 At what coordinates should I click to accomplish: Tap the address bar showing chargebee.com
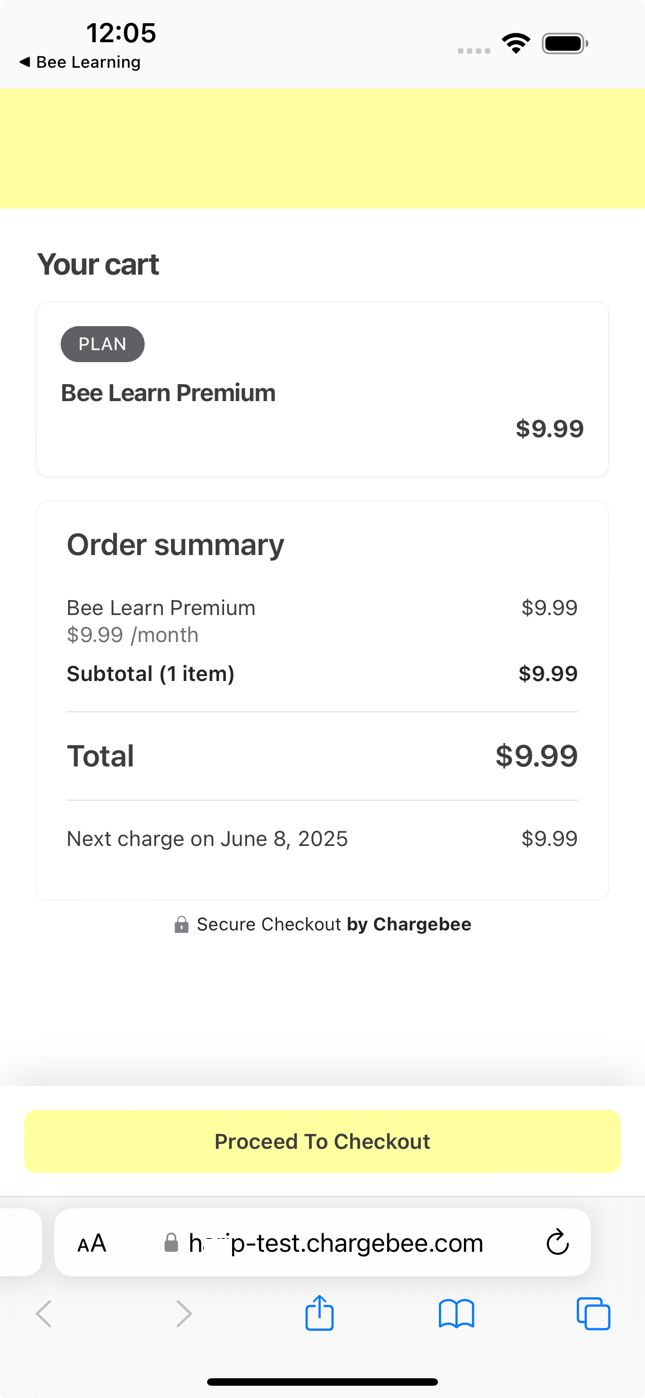point(335,1243)
